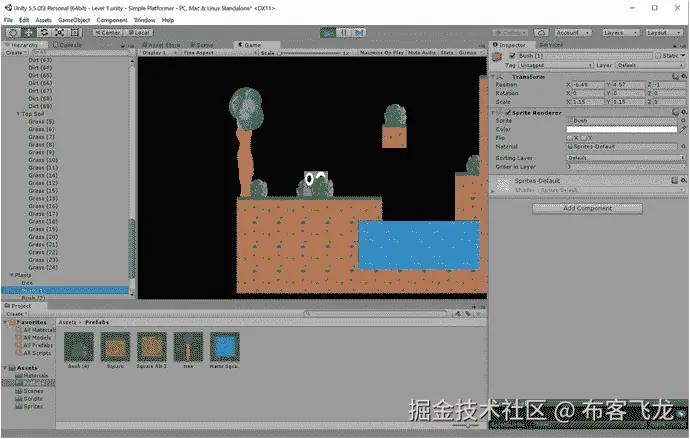Toggle Sprite Renderer enabled checkbox

point(508,113)
